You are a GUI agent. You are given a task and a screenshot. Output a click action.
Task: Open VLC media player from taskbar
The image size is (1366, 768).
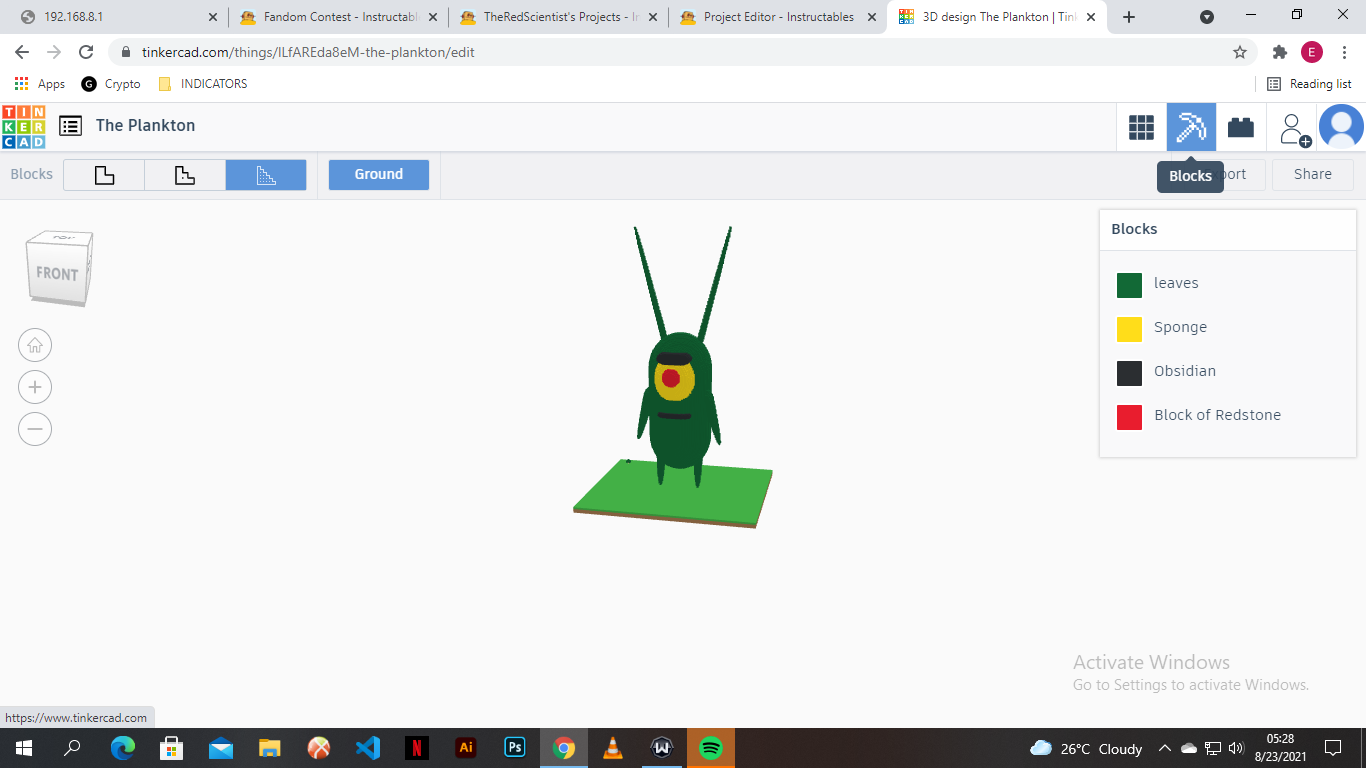pyautogui.click(x=613, y=748)
